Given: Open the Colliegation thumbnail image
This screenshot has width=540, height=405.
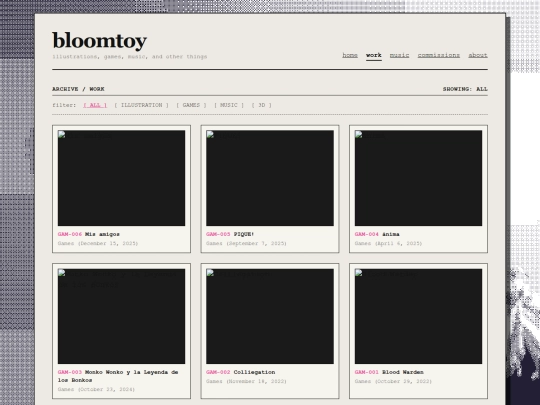Looking at the screenshot, I should pos(270,316).
